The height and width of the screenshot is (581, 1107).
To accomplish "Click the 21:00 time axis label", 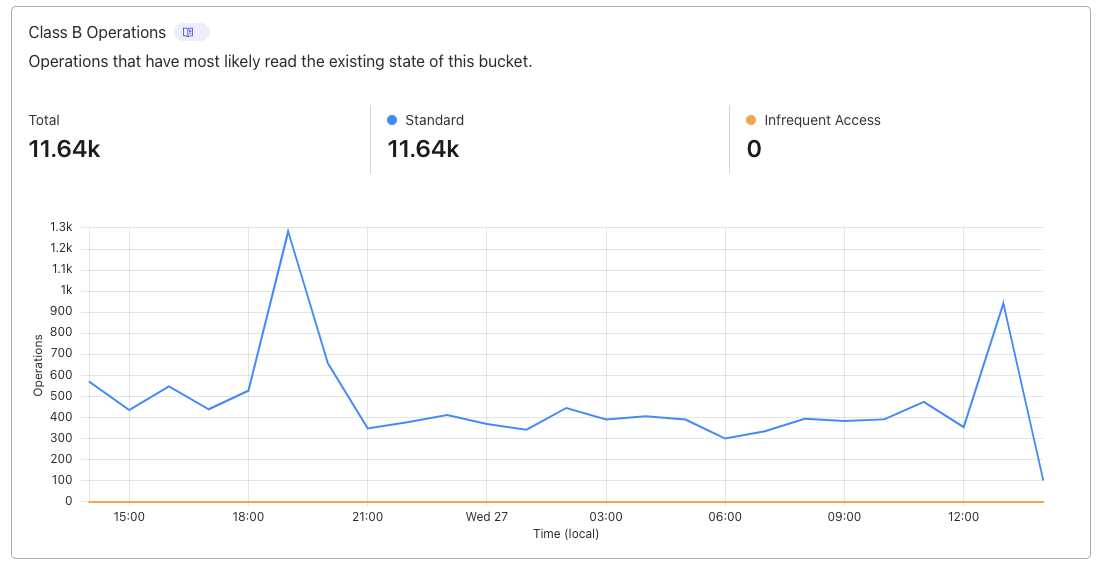I will [x=367, y=517].
